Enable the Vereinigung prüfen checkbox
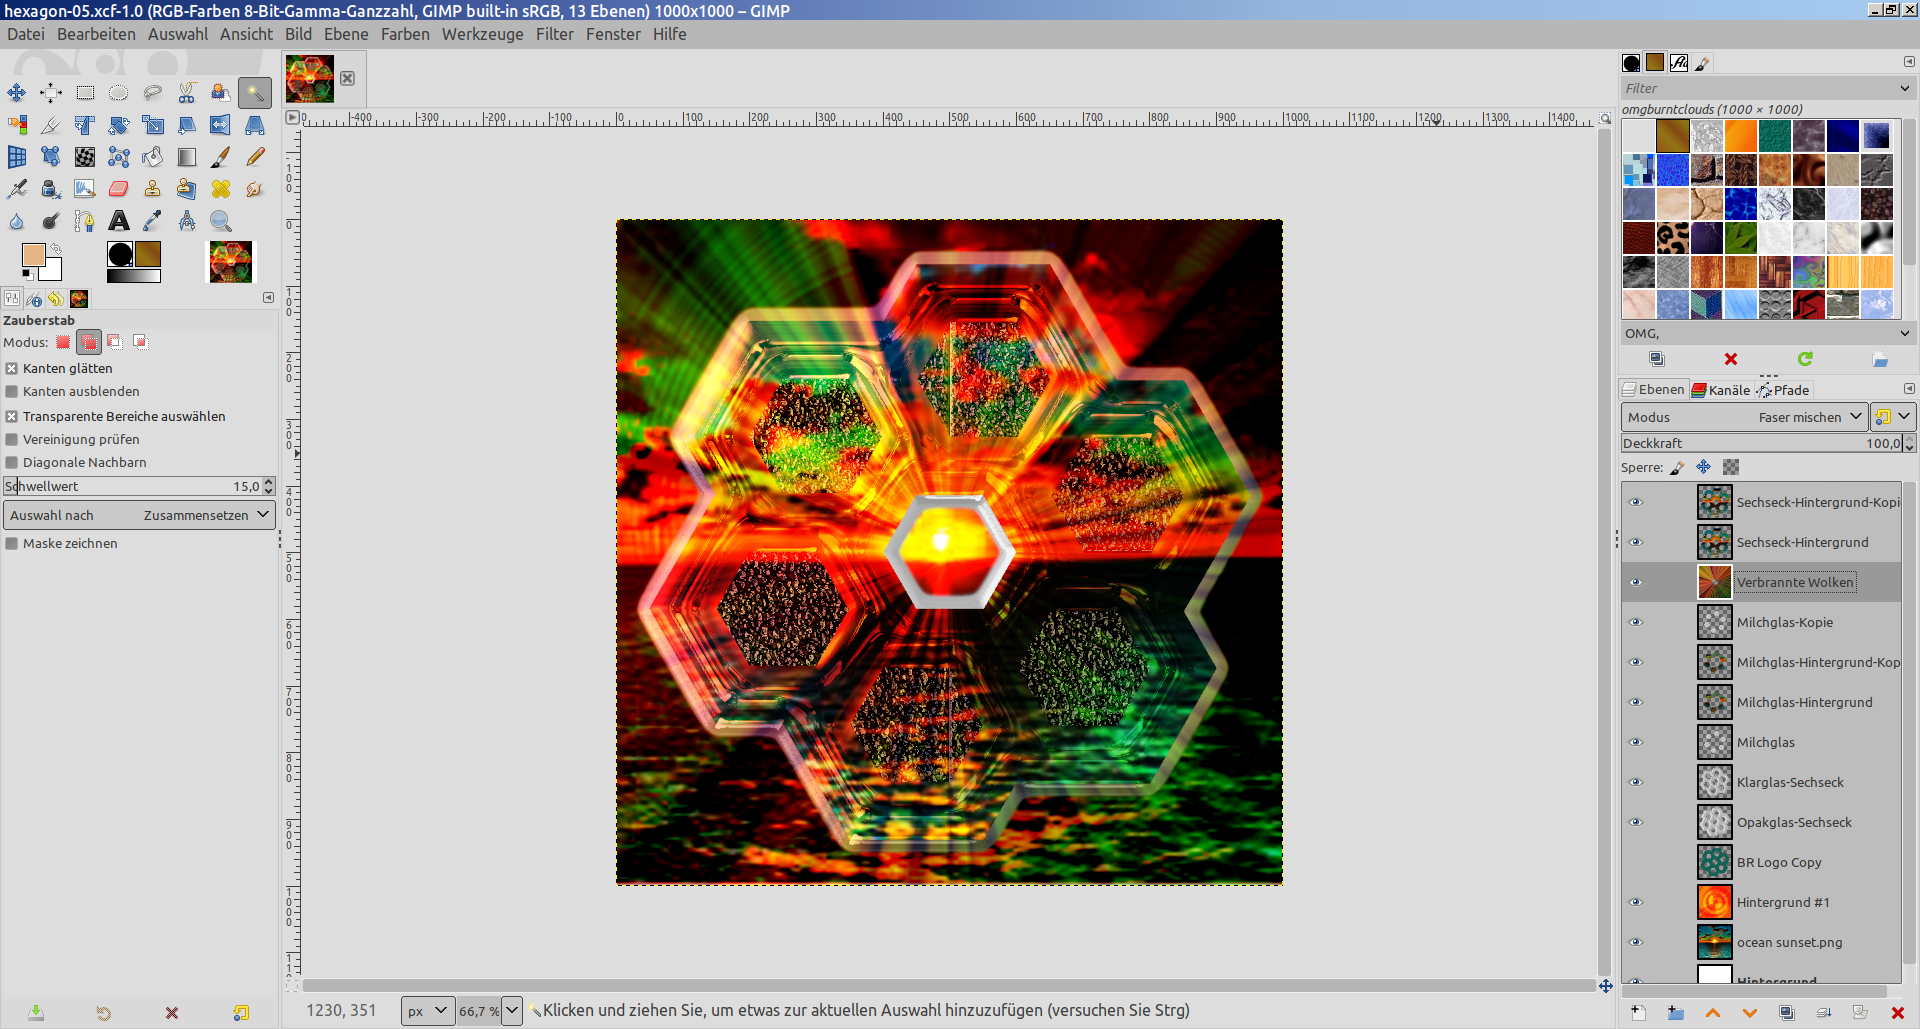 pyautogui.click(x=12, y=440)
